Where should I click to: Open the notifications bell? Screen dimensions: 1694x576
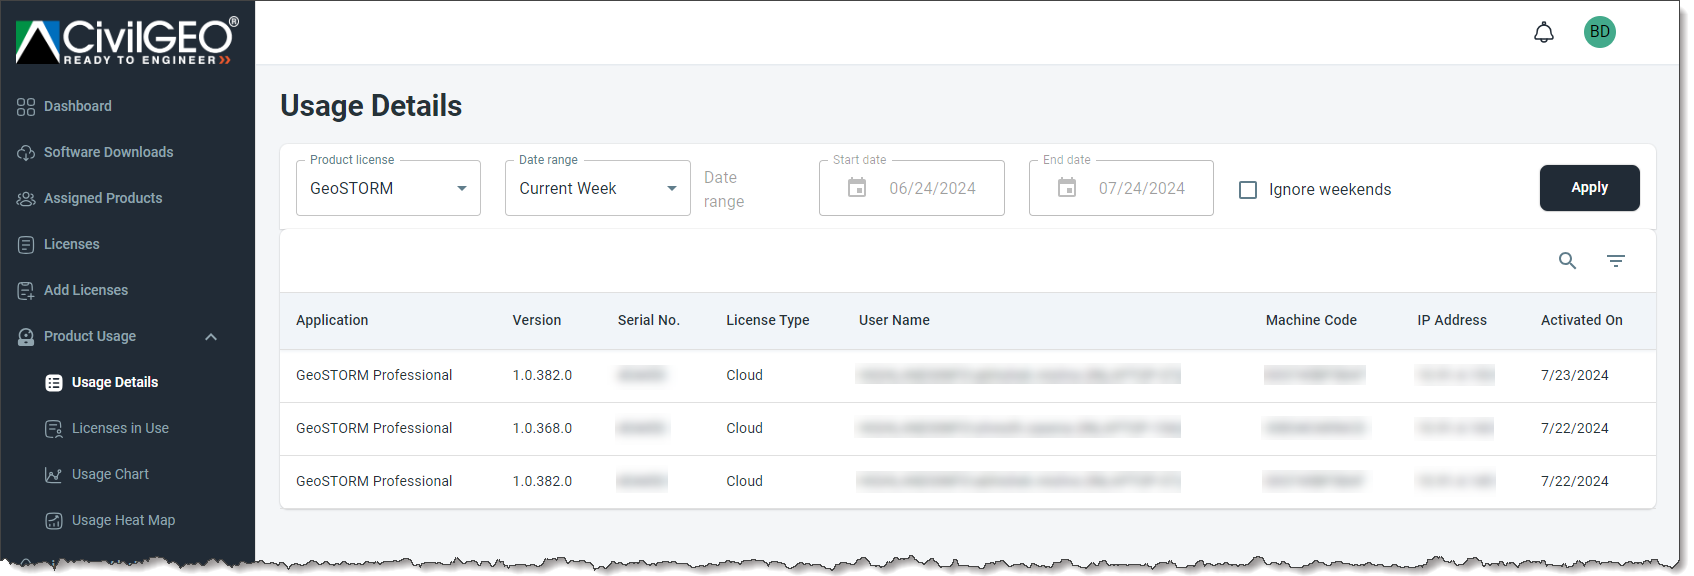(1544, 32)
